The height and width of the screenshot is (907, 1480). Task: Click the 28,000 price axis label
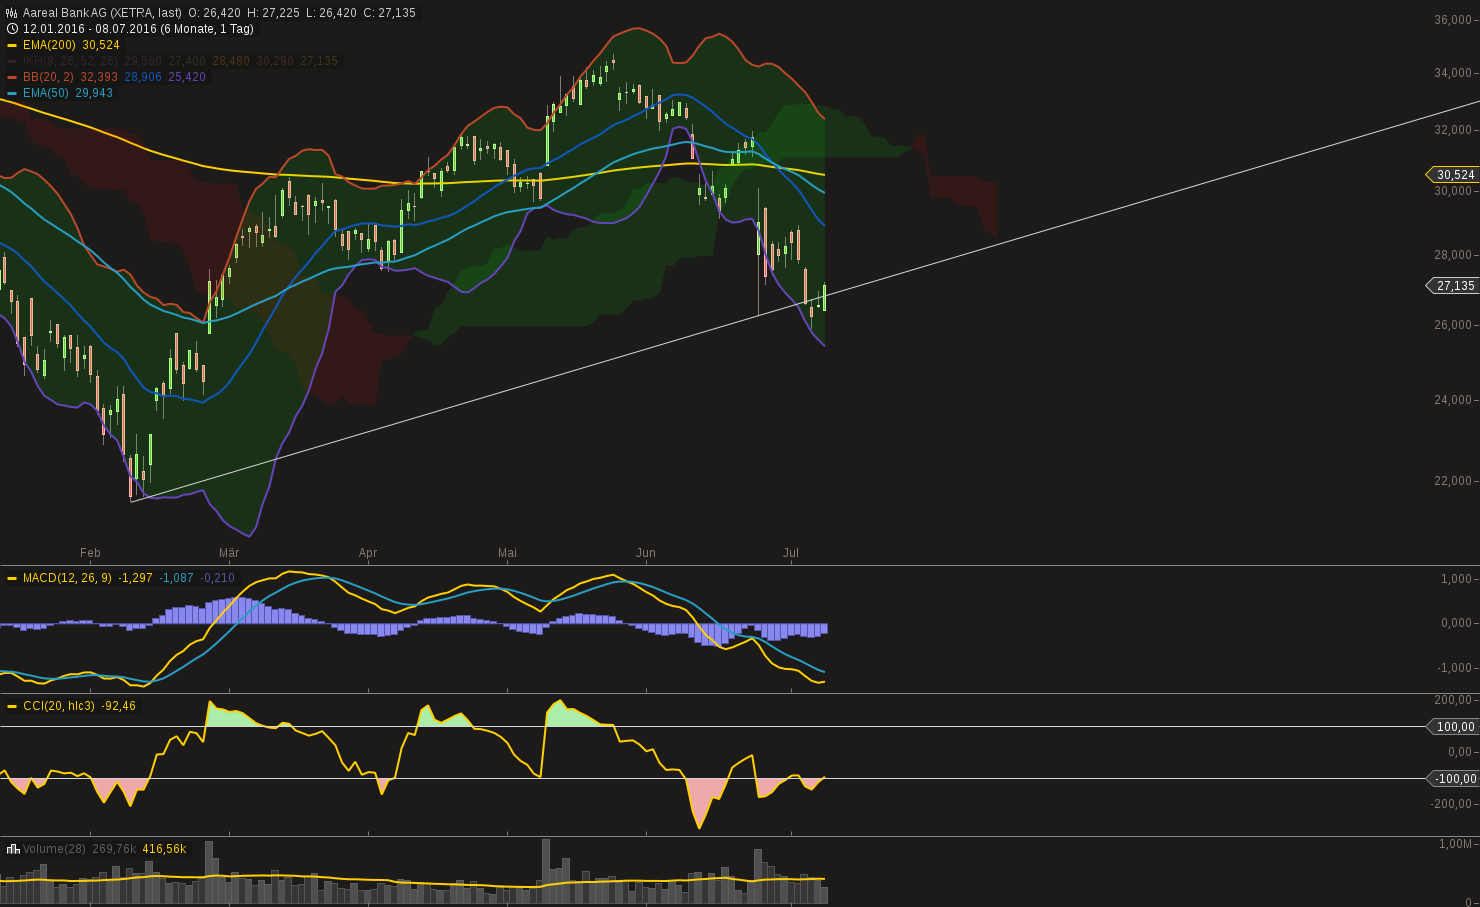[x=1453, y=255]
